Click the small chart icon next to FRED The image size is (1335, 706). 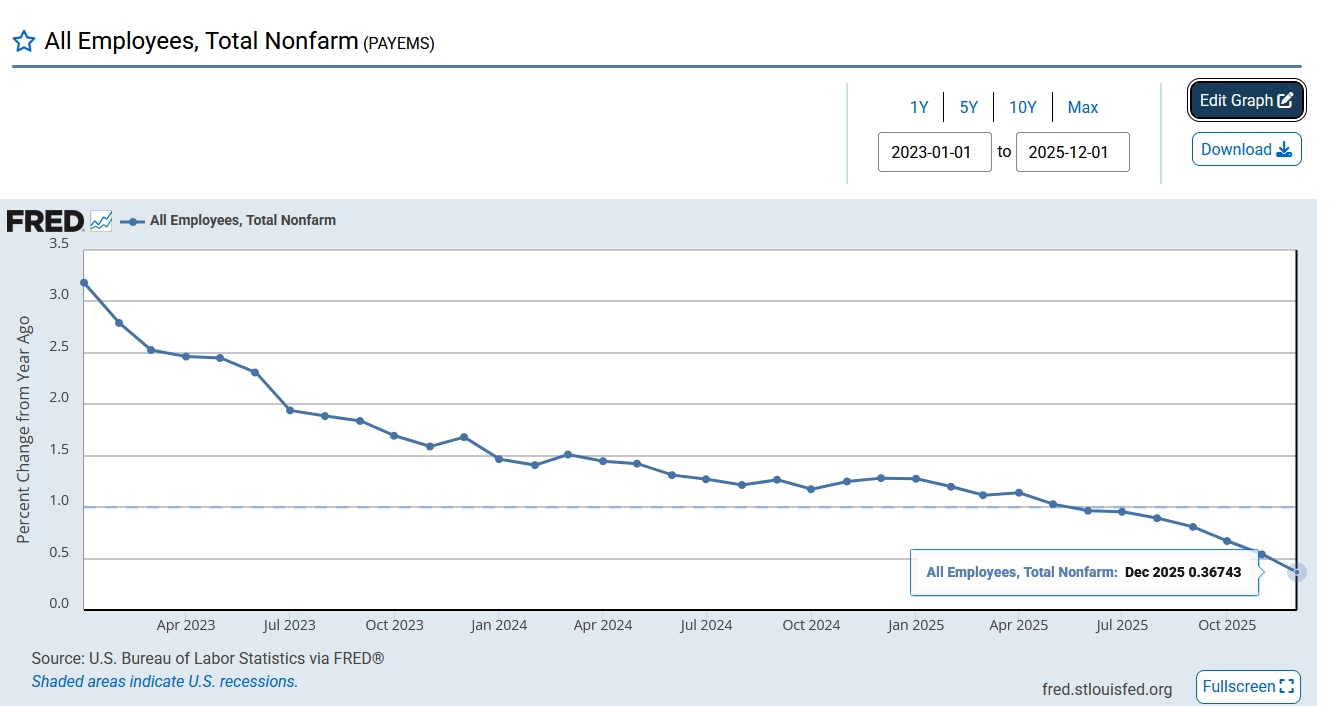pos(101,221)
